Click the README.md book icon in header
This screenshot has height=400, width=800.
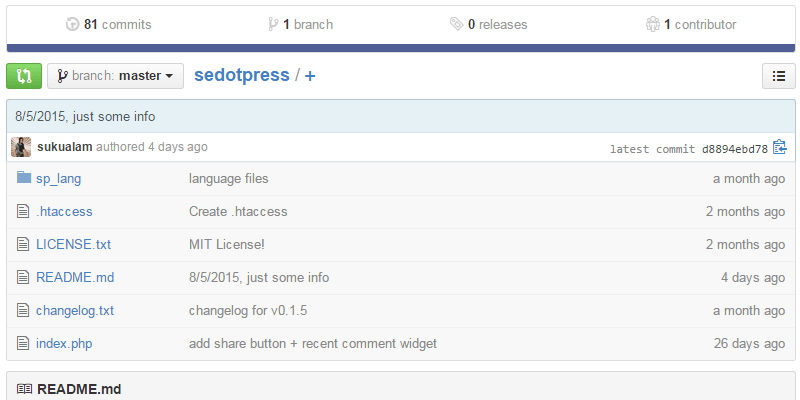[24, 389]
